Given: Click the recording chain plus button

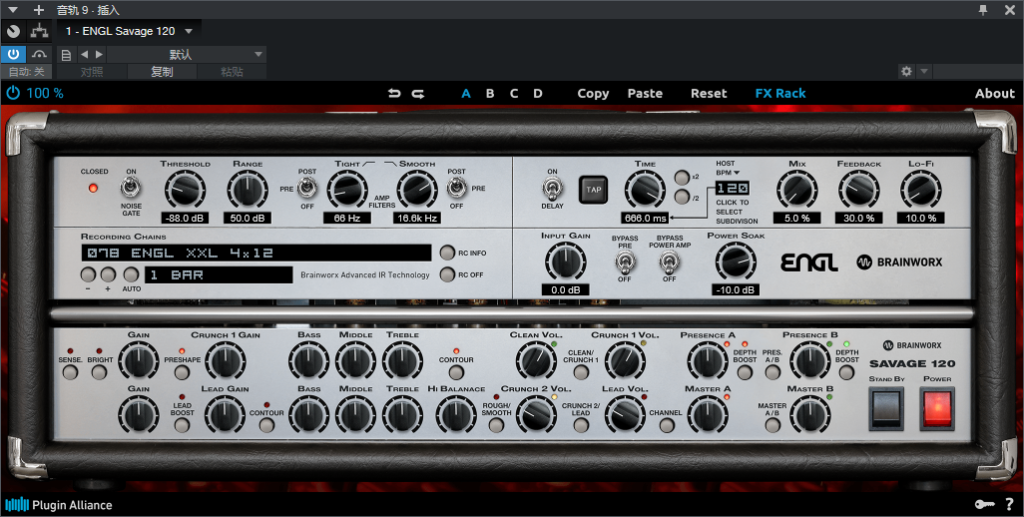Looking at the screenshot, I should pos(108,274).
